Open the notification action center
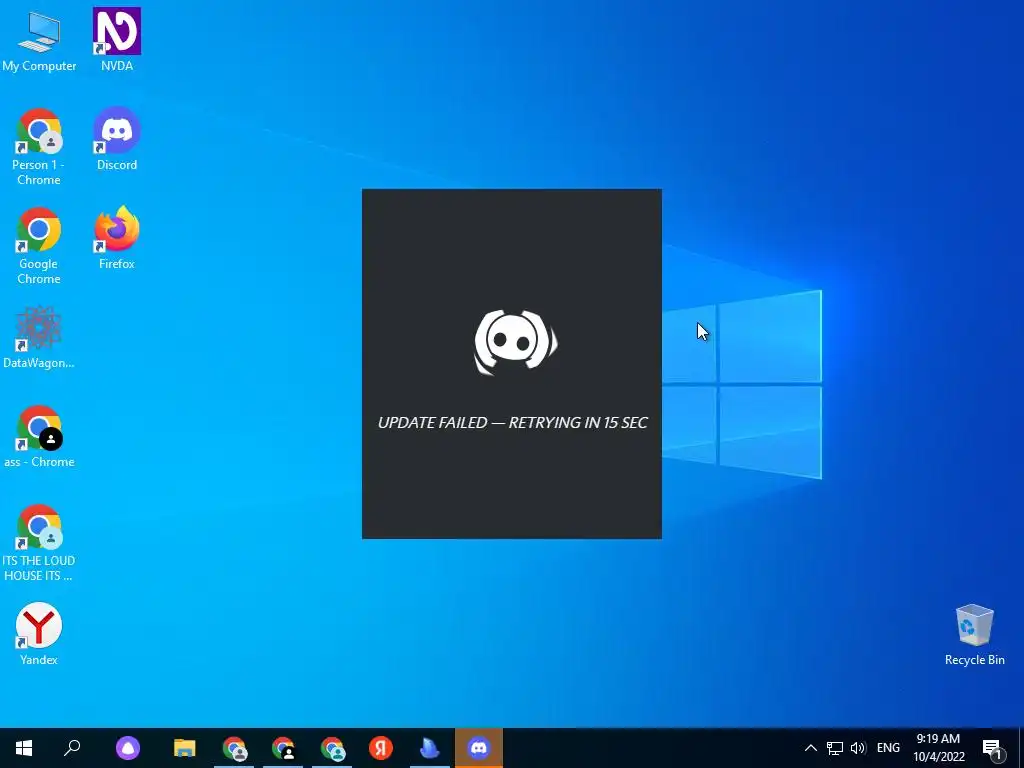The height and width of the screenshot is (768, 1024). pos(992,748)
